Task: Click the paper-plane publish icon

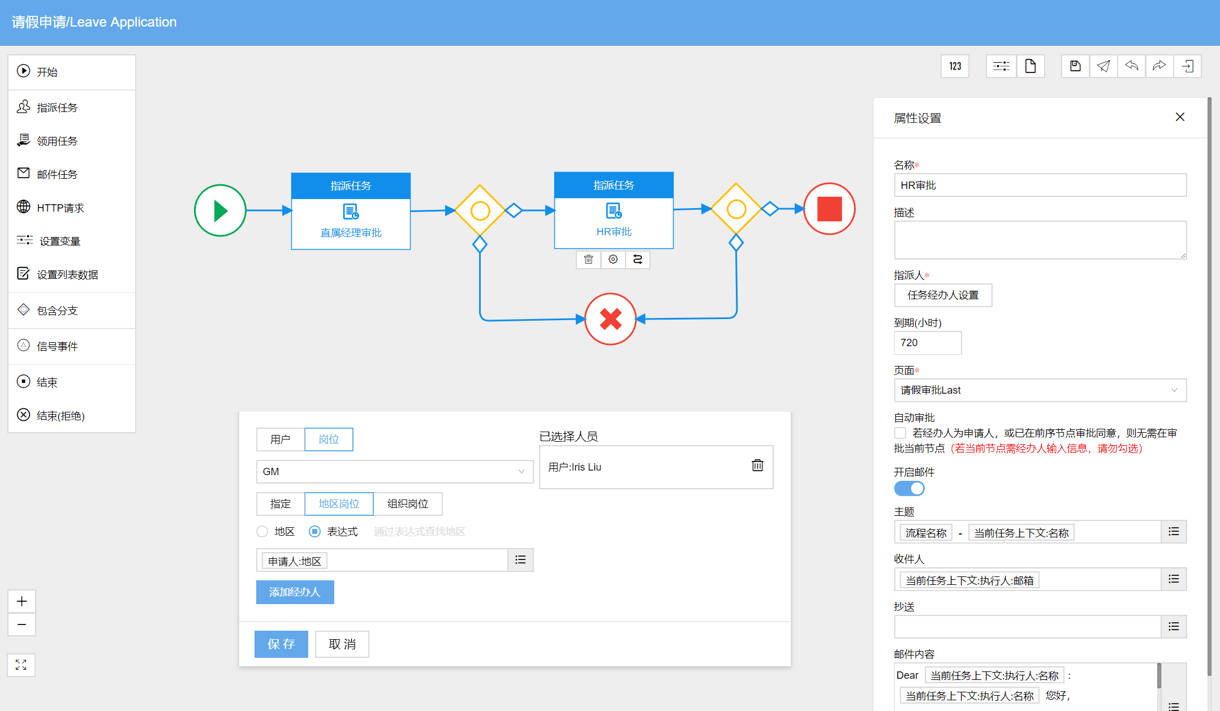Action: [1103, 66]
